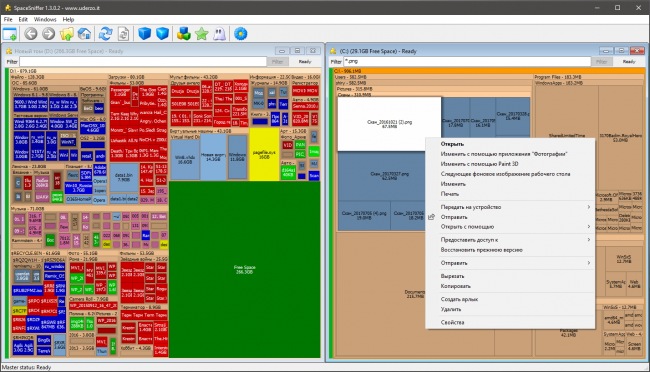Click Filter button in left window
Screen dimensions: 650x372
pos(277,62)
